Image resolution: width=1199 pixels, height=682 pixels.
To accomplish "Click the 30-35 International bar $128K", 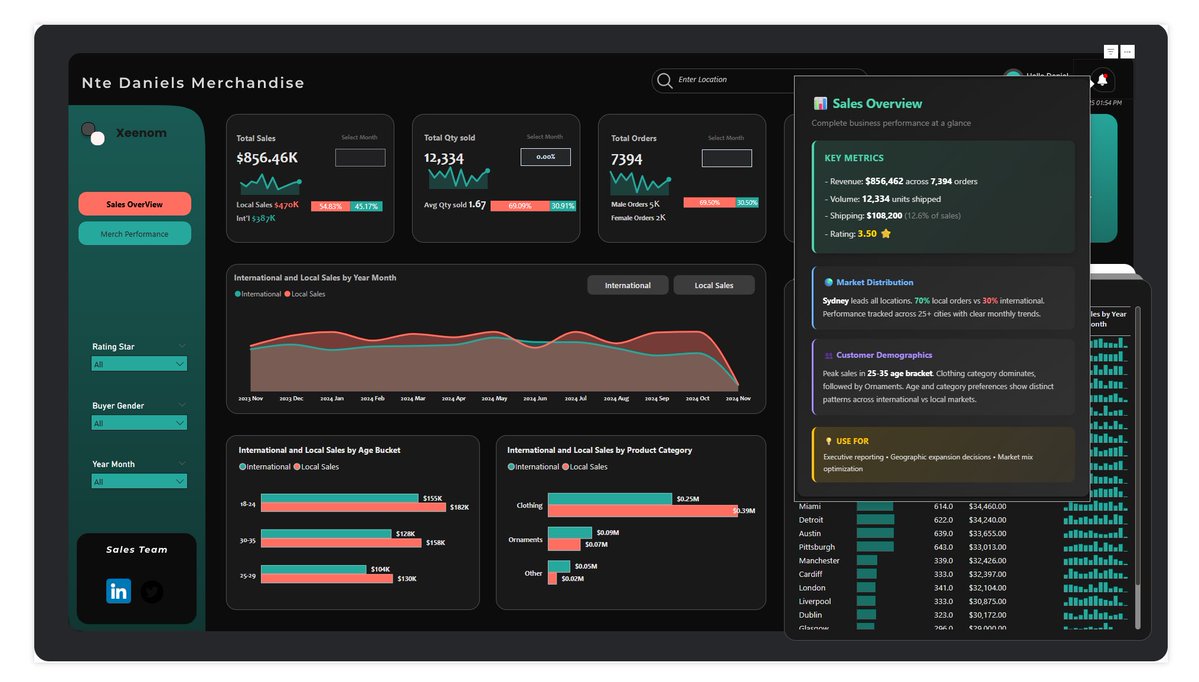I will click(x=327, y=534).
